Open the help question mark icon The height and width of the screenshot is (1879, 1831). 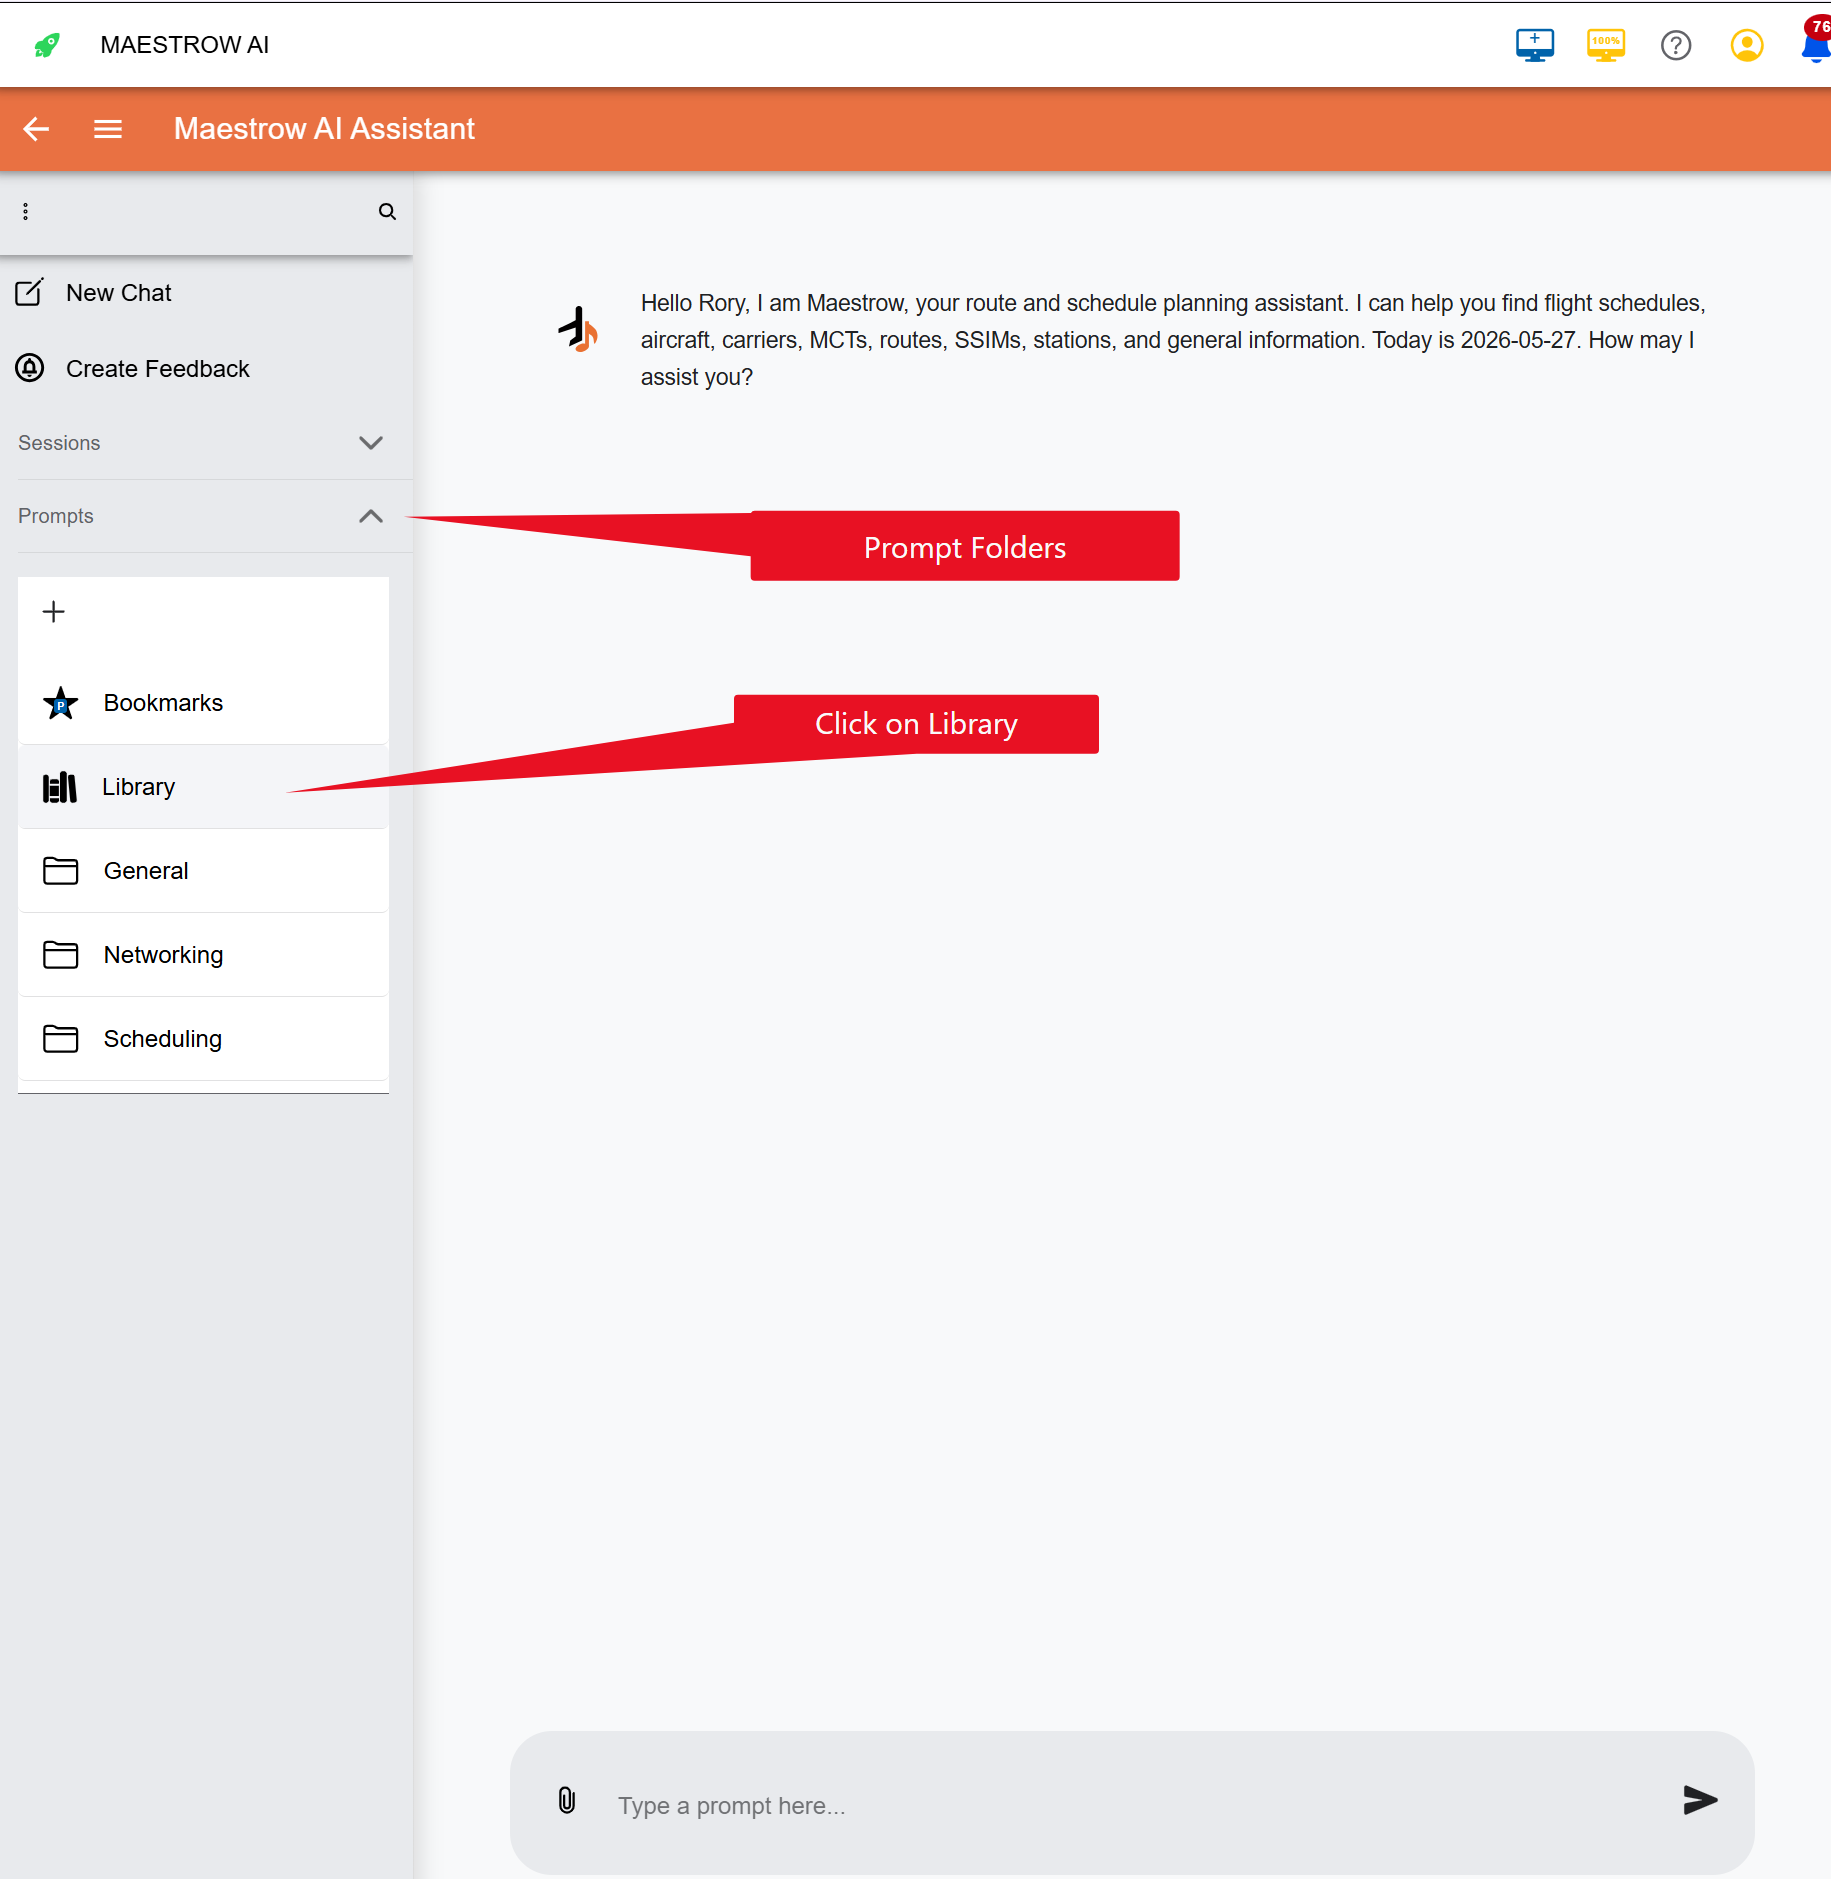tap(1675, 45)
